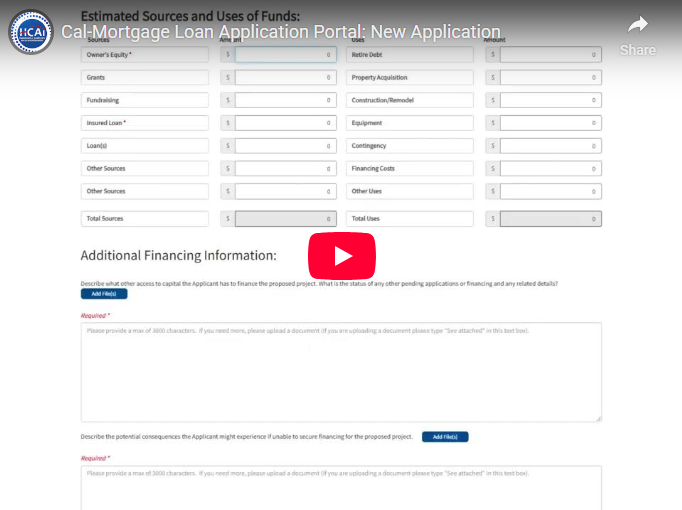Click the Share arrow icon
The height and width of the screenshot is (510, 682).
tap(638, 25)
